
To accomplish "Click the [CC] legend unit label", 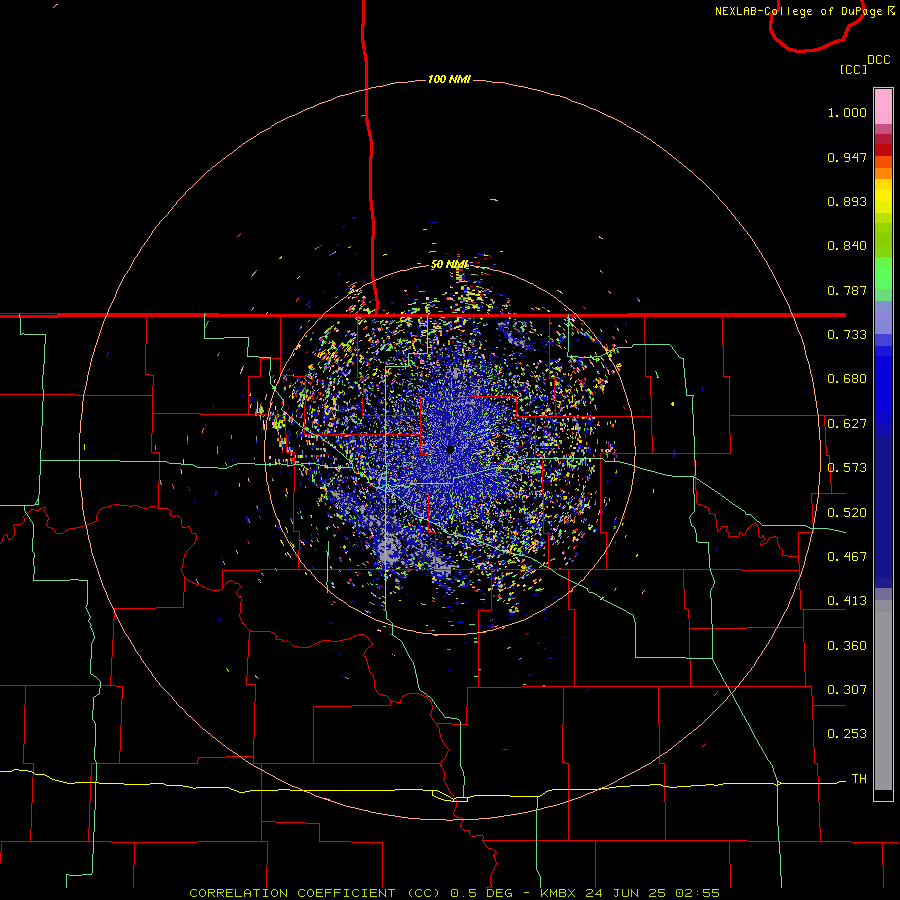I will (854, 69).
